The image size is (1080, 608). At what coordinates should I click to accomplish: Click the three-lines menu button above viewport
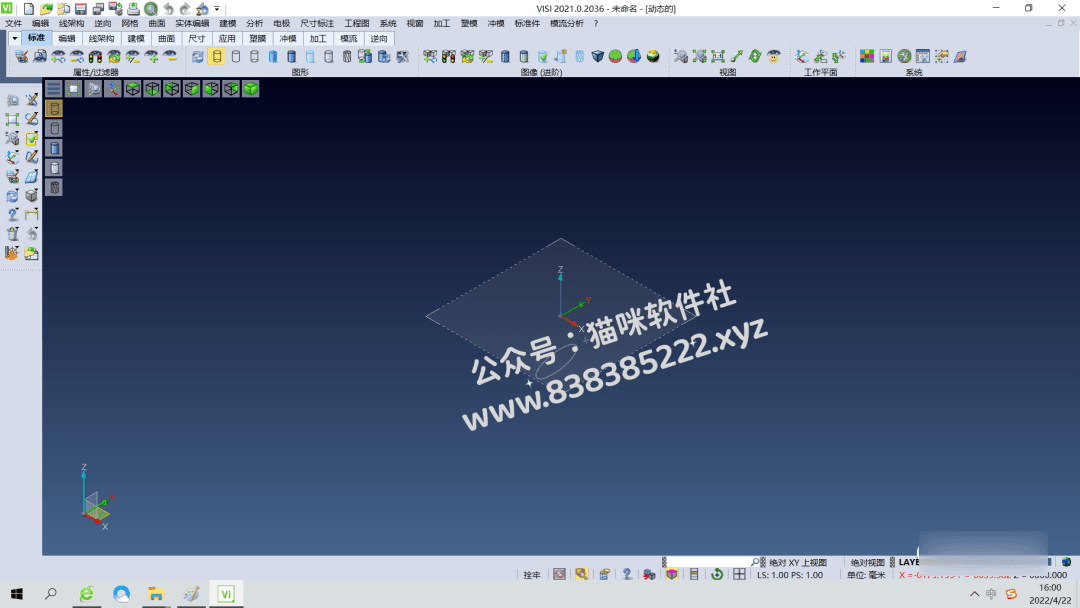54,89
